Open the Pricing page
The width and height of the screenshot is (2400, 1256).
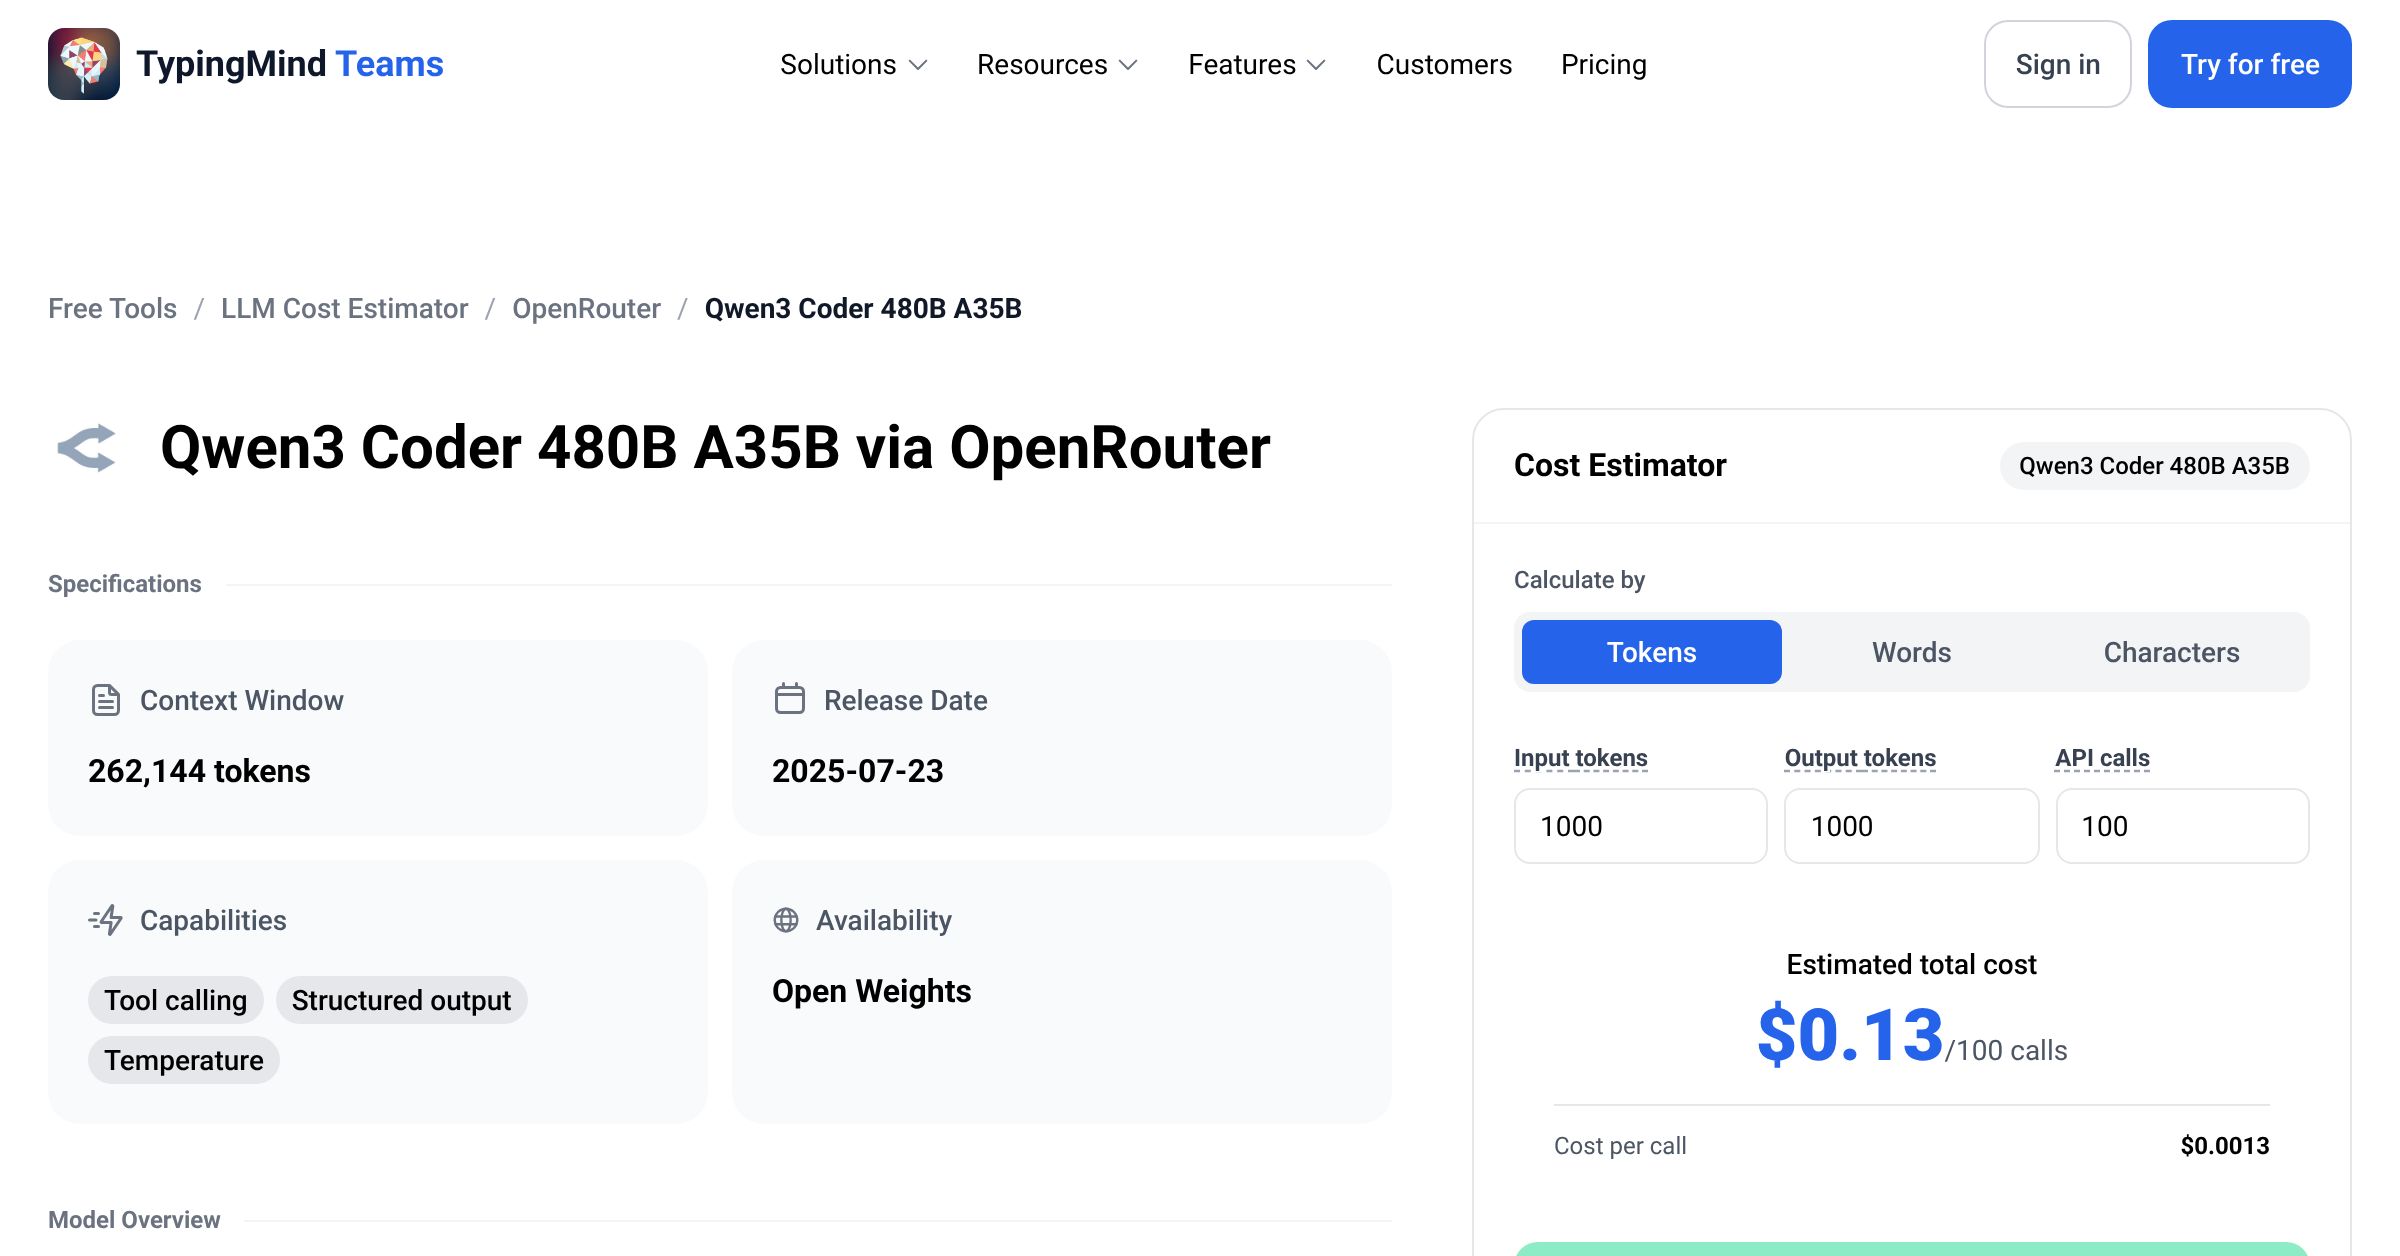click(1604, 64)
